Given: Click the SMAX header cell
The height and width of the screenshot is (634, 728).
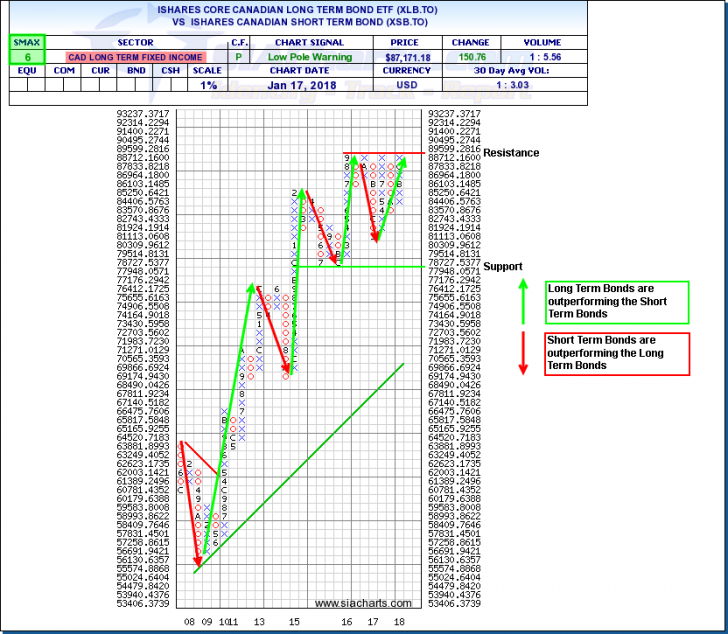Looking at the screenshot, I should pos(27,42).
